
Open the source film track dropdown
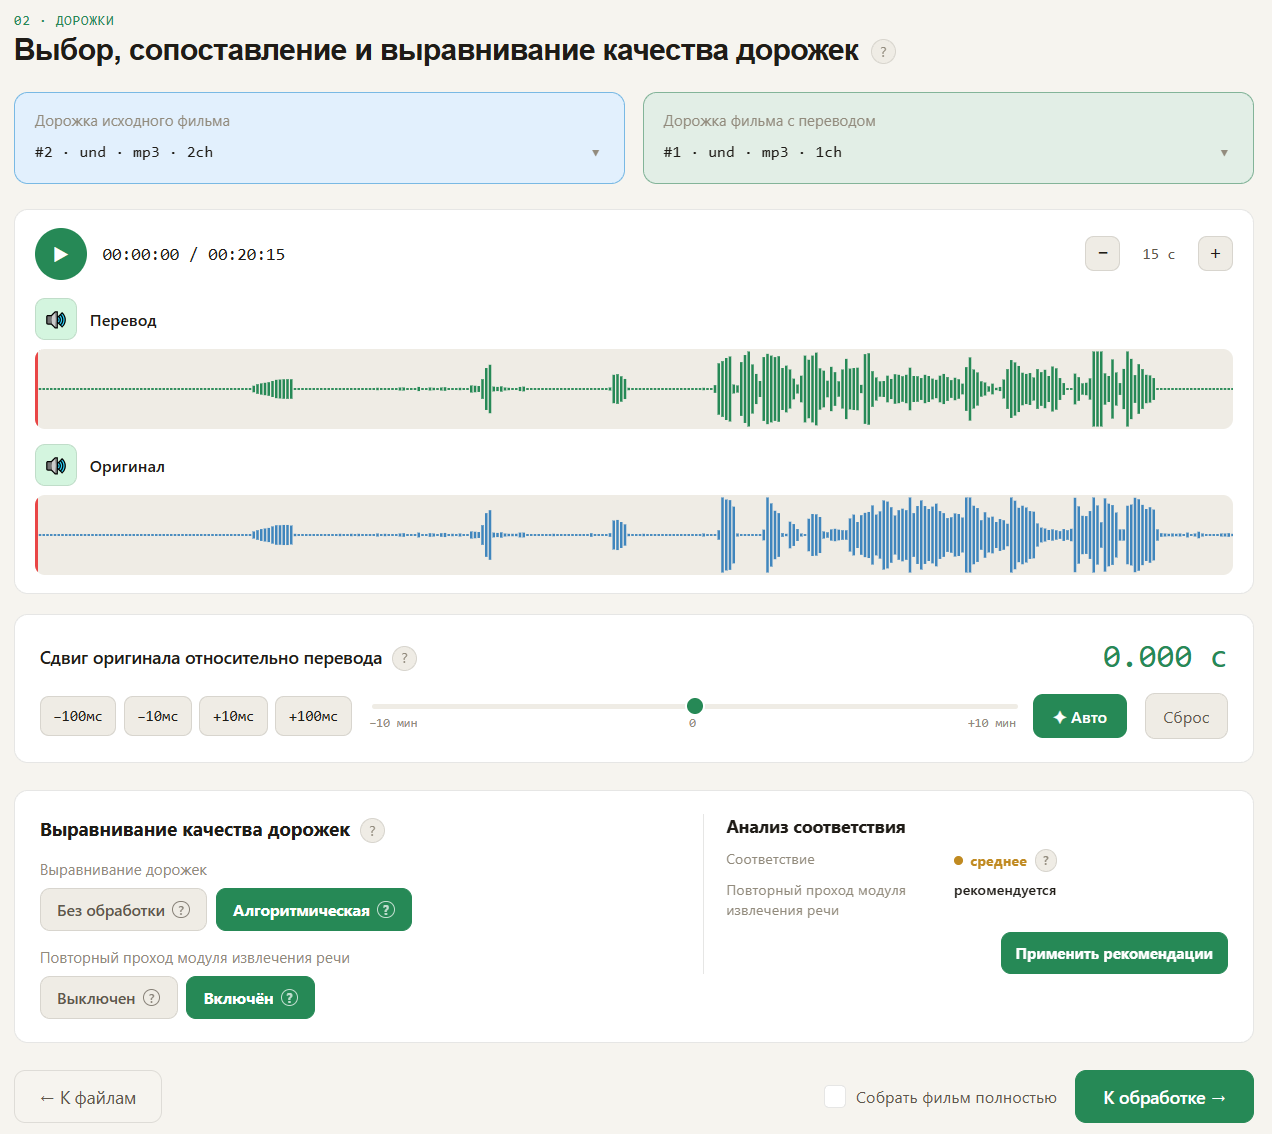click(x=319, y=138)
